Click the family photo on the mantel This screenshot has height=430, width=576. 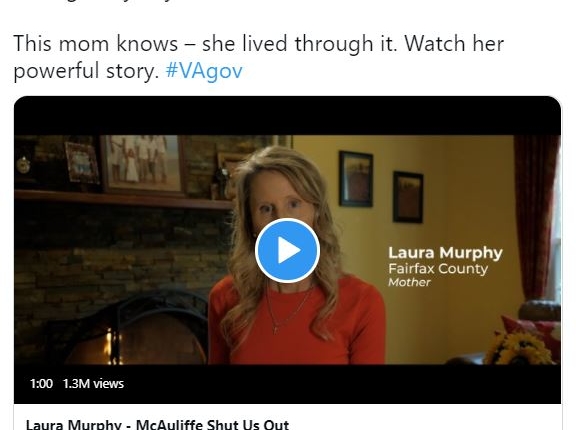pyautogui.click(x=143, y=164)
